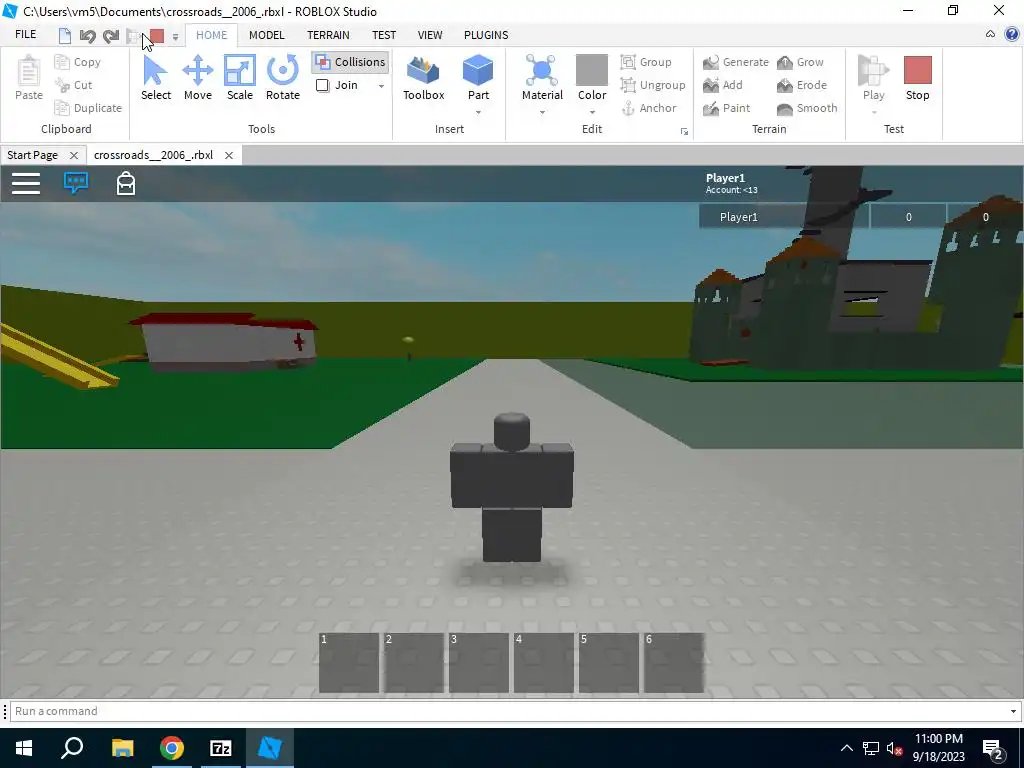Open the Material picker
This screenshot has height=768, width=1024.
point(542,78)
